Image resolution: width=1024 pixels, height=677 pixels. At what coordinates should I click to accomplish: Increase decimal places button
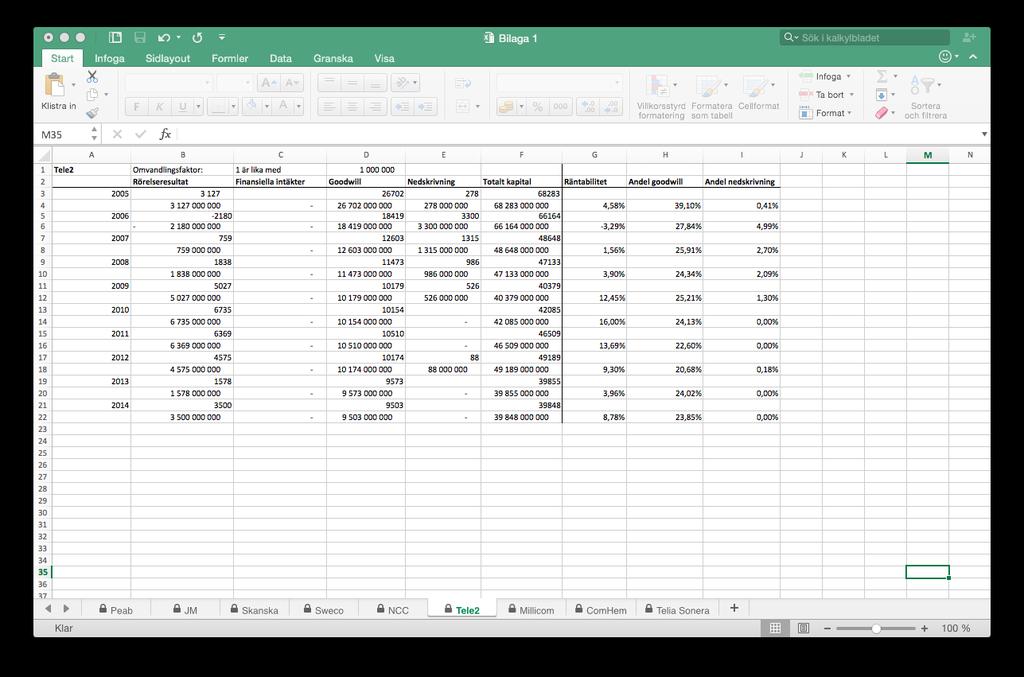pyautogui.click(x=588, y=106)
